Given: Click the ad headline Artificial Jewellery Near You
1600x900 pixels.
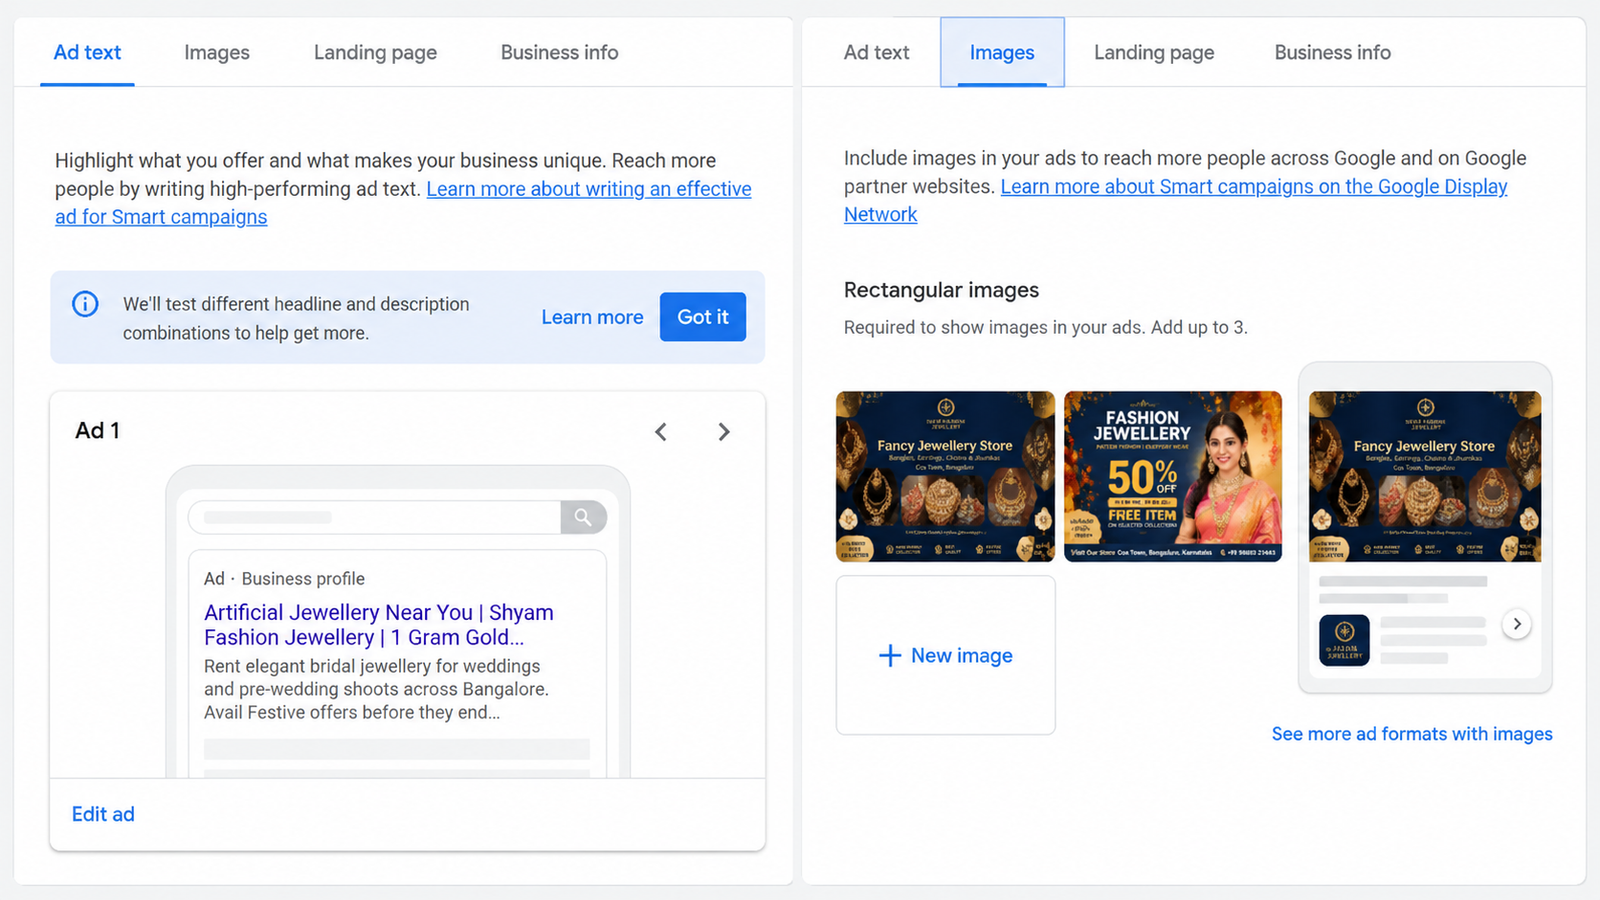Looking at the screenshot, I should click(379, 625).
